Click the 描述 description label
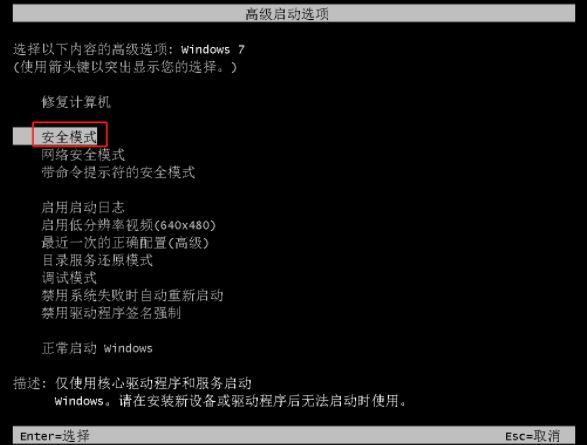The height and width of the screenshot is (445, 587). (30, 383)
